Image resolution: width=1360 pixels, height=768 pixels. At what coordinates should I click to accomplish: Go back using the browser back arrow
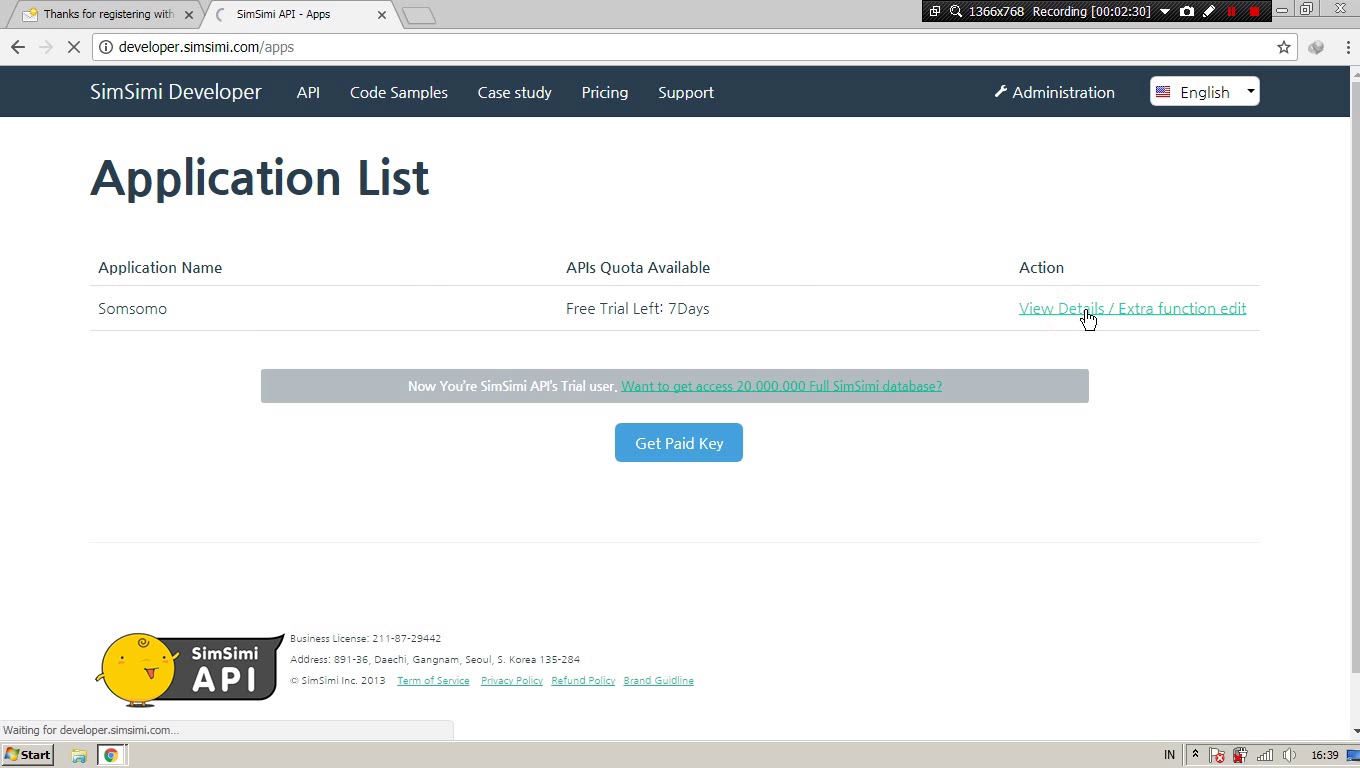(x=17, y=47)
